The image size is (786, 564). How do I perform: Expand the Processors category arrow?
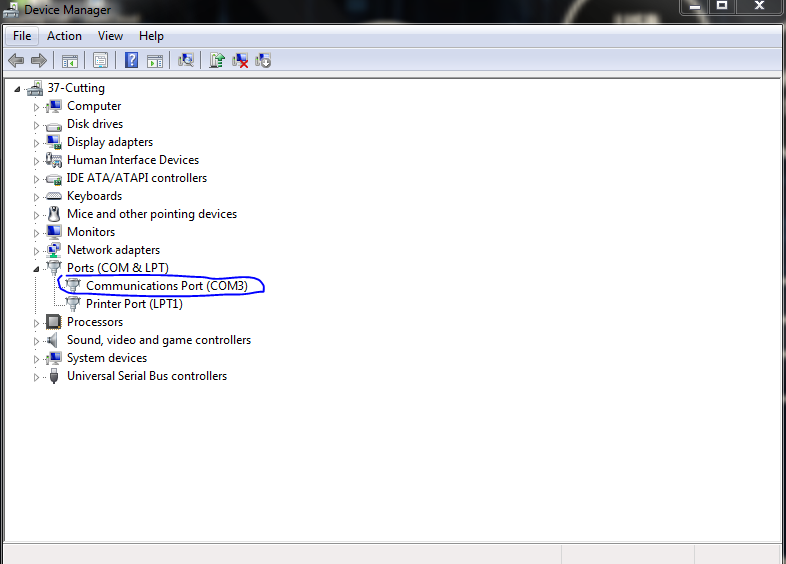[x=36, y=323]
